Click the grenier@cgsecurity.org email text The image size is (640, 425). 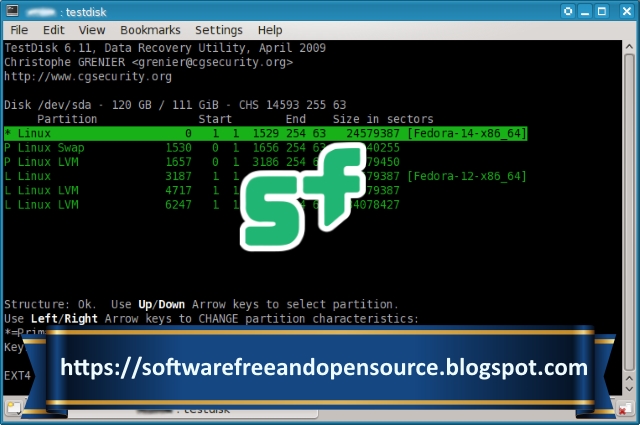click(212, 62)
